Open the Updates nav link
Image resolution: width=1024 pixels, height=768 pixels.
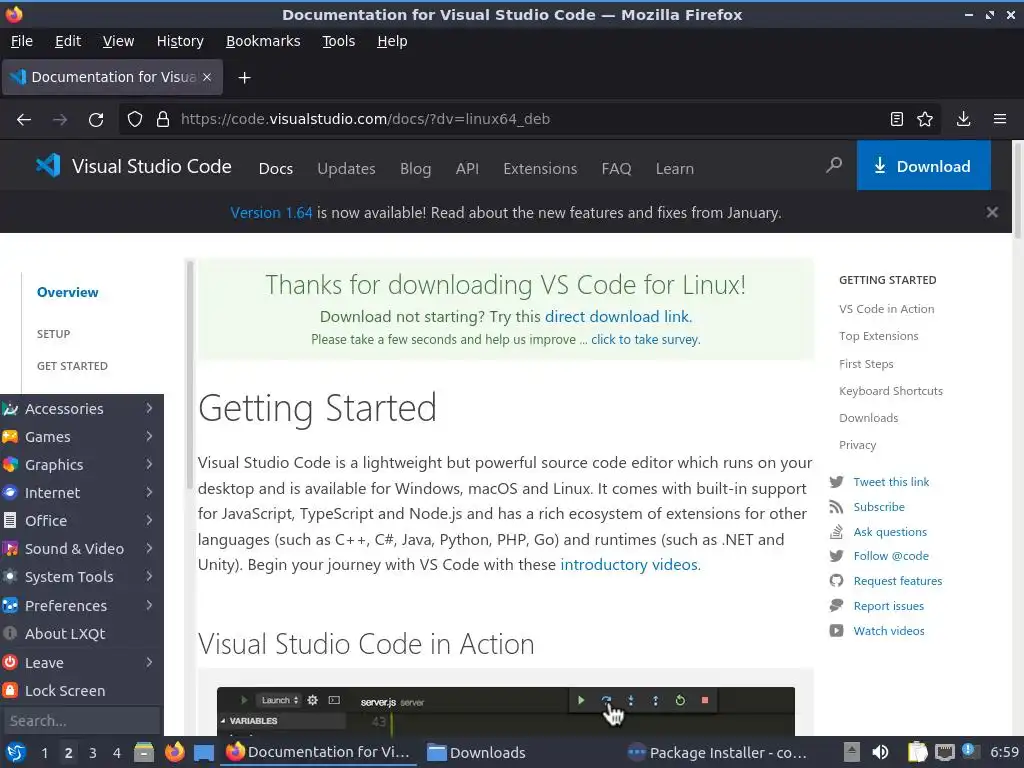[x=346, y=168]
